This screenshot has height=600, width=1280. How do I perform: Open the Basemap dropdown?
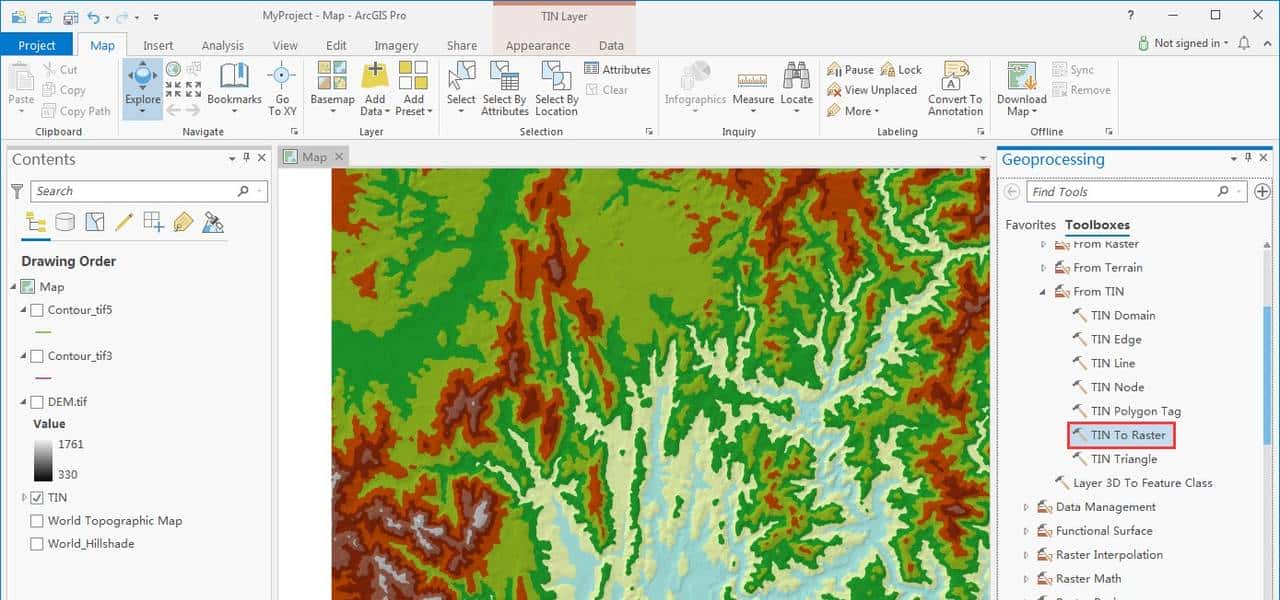click(x=331, y=109)
